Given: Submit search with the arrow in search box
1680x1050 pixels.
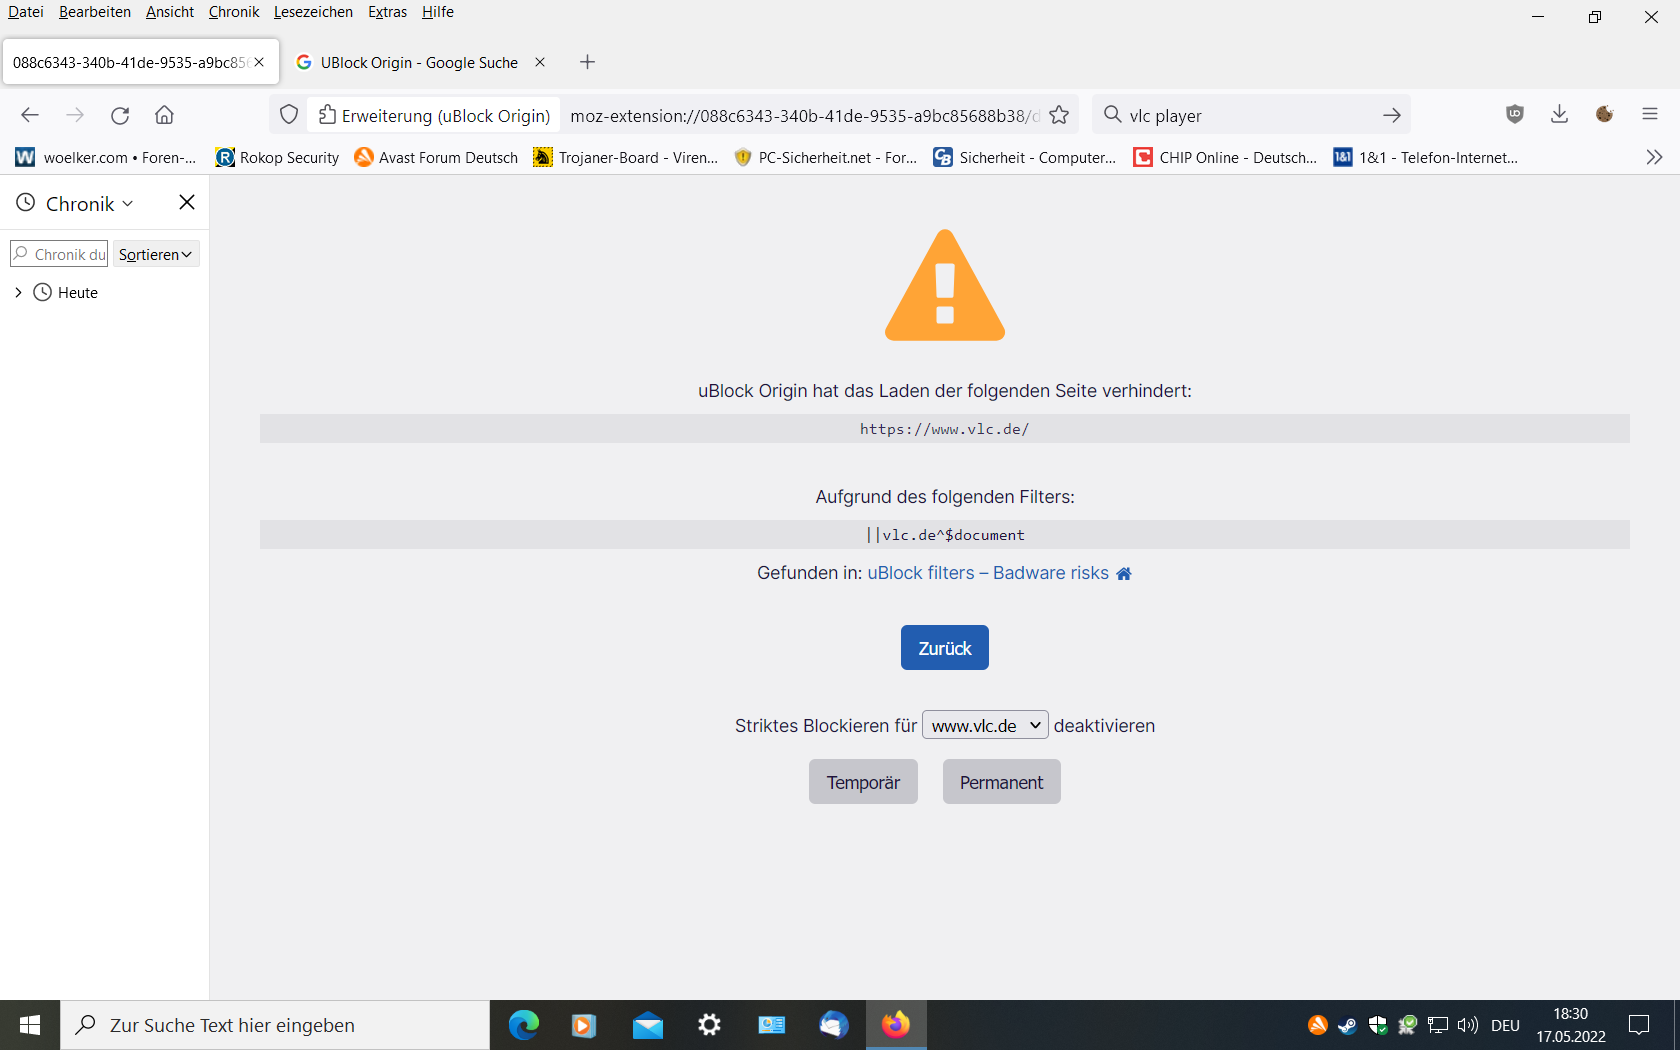Looking at the screenshot, I should [1391, 115].
